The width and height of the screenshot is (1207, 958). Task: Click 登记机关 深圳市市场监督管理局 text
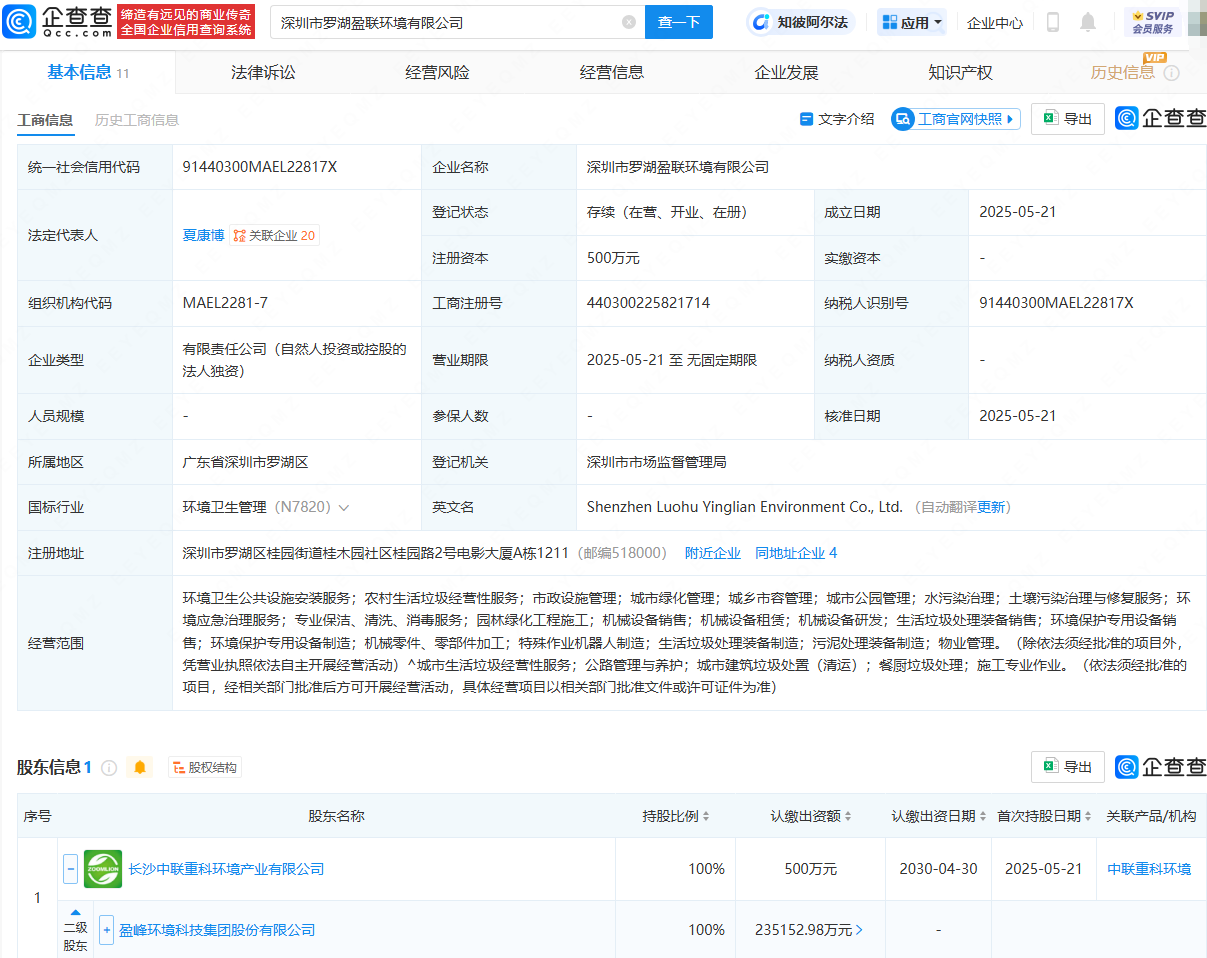pyautogui.click(x=656, y=462)
